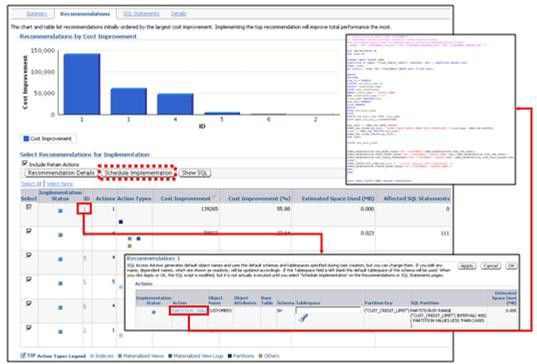Click the Affected SQL Statements column header
Screen dimensions: 537x364
416,199
